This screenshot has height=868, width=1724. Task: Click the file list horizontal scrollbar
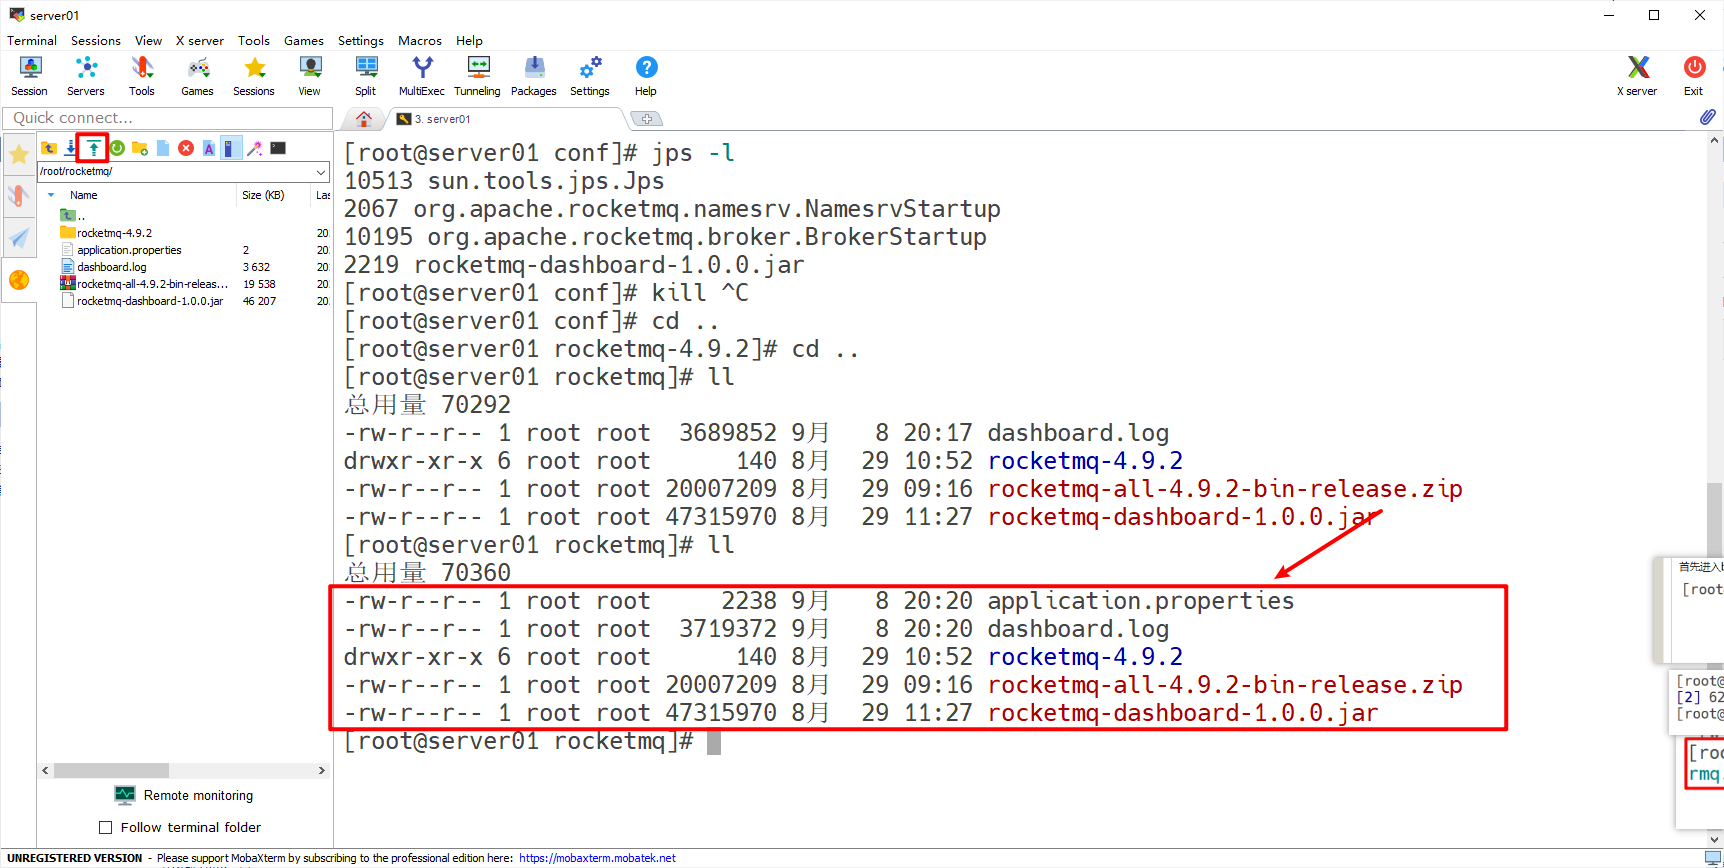(111, 771)
